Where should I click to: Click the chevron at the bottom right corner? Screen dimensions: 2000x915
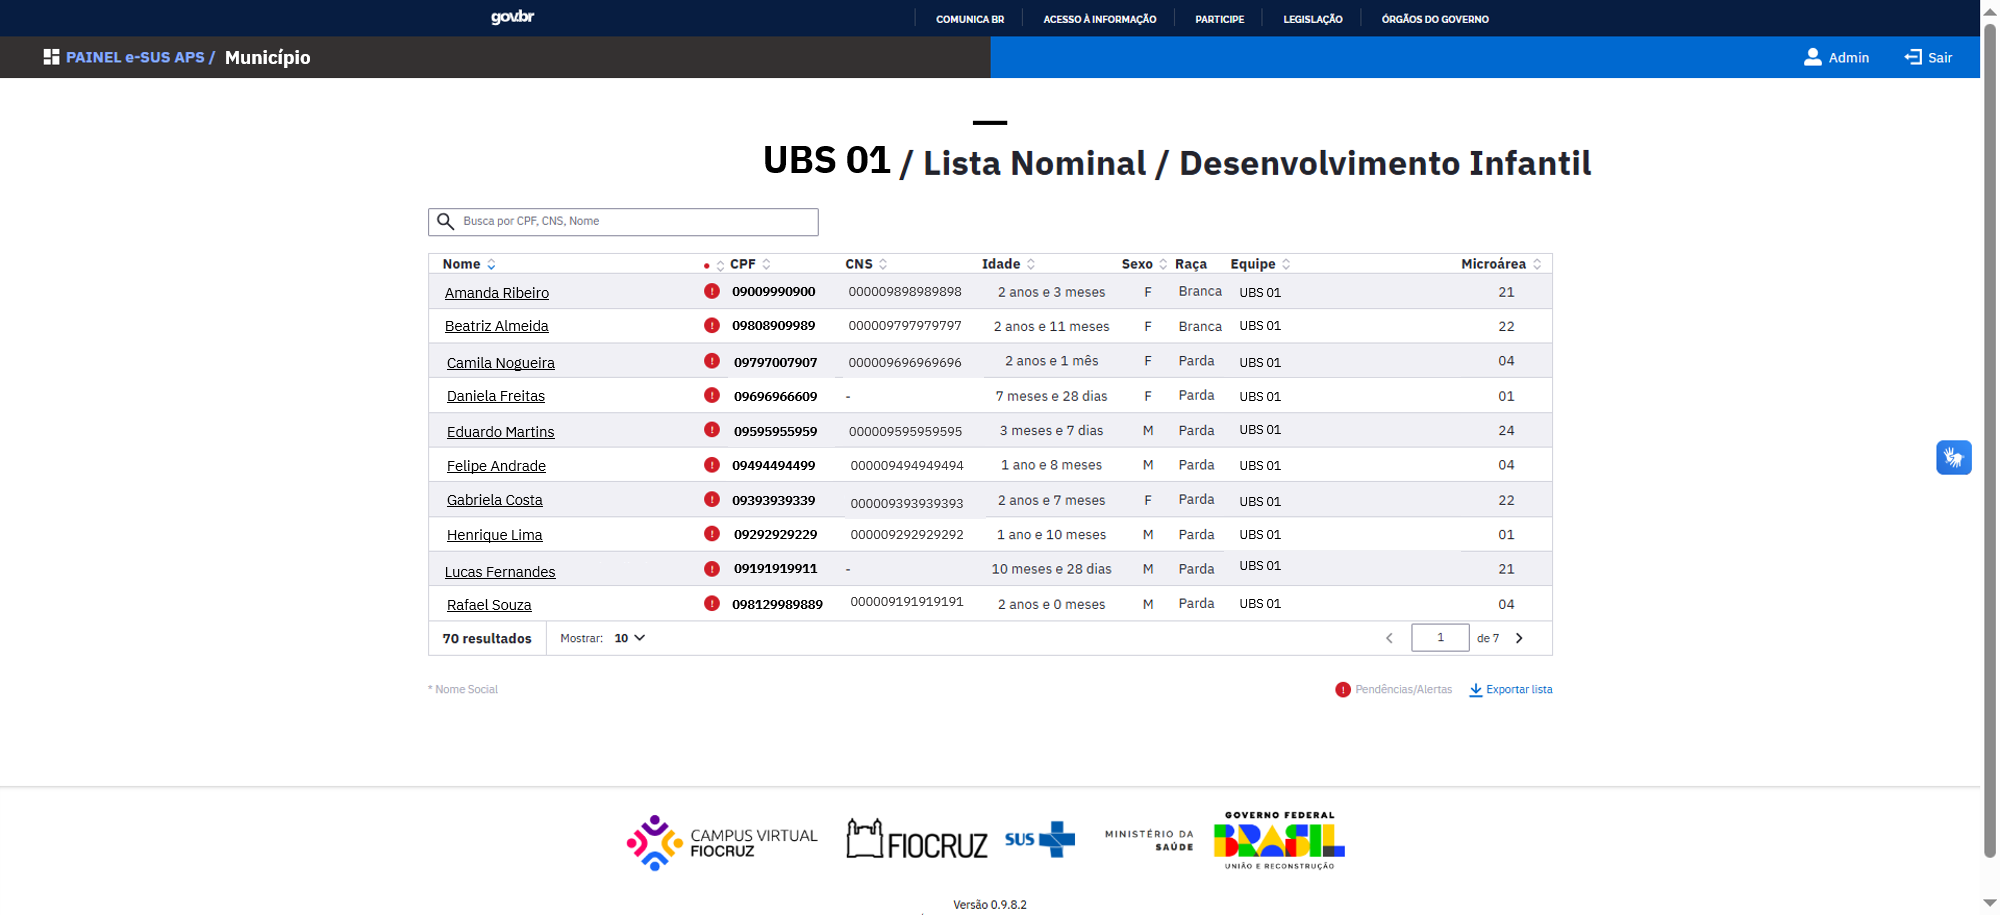pos(1519,638)
